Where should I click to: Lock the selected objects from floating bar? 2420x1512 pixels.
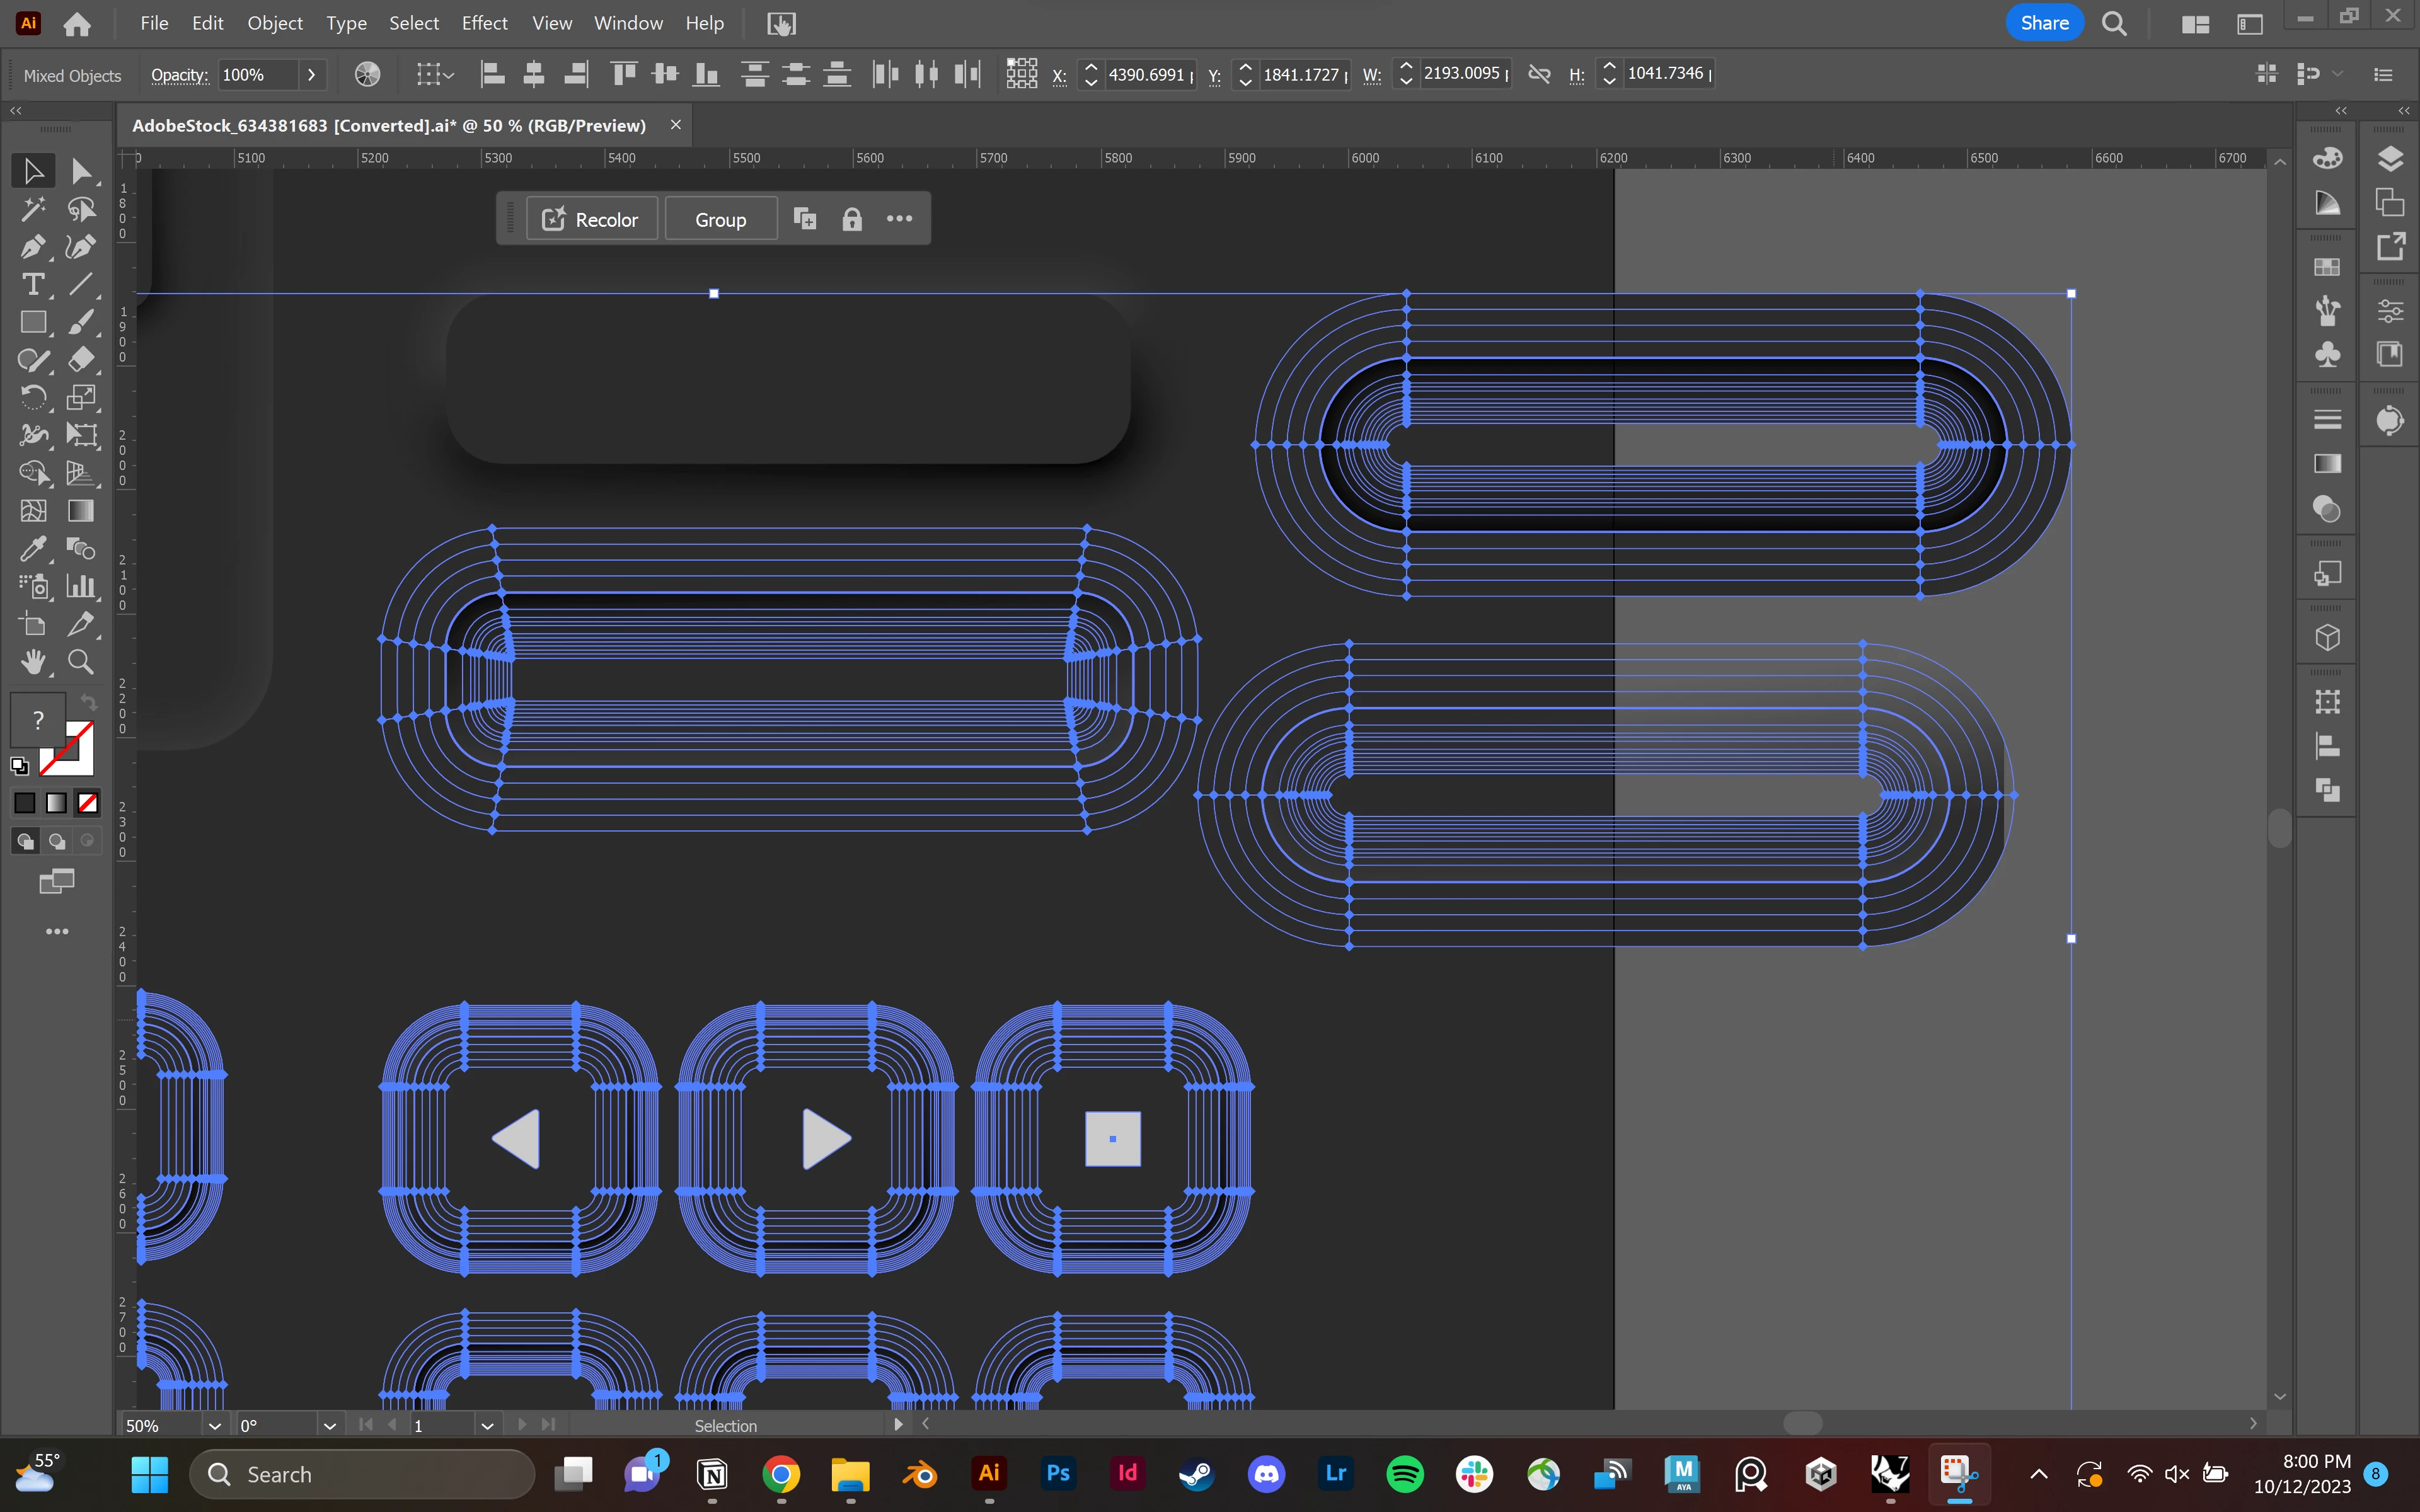(851, 219)
